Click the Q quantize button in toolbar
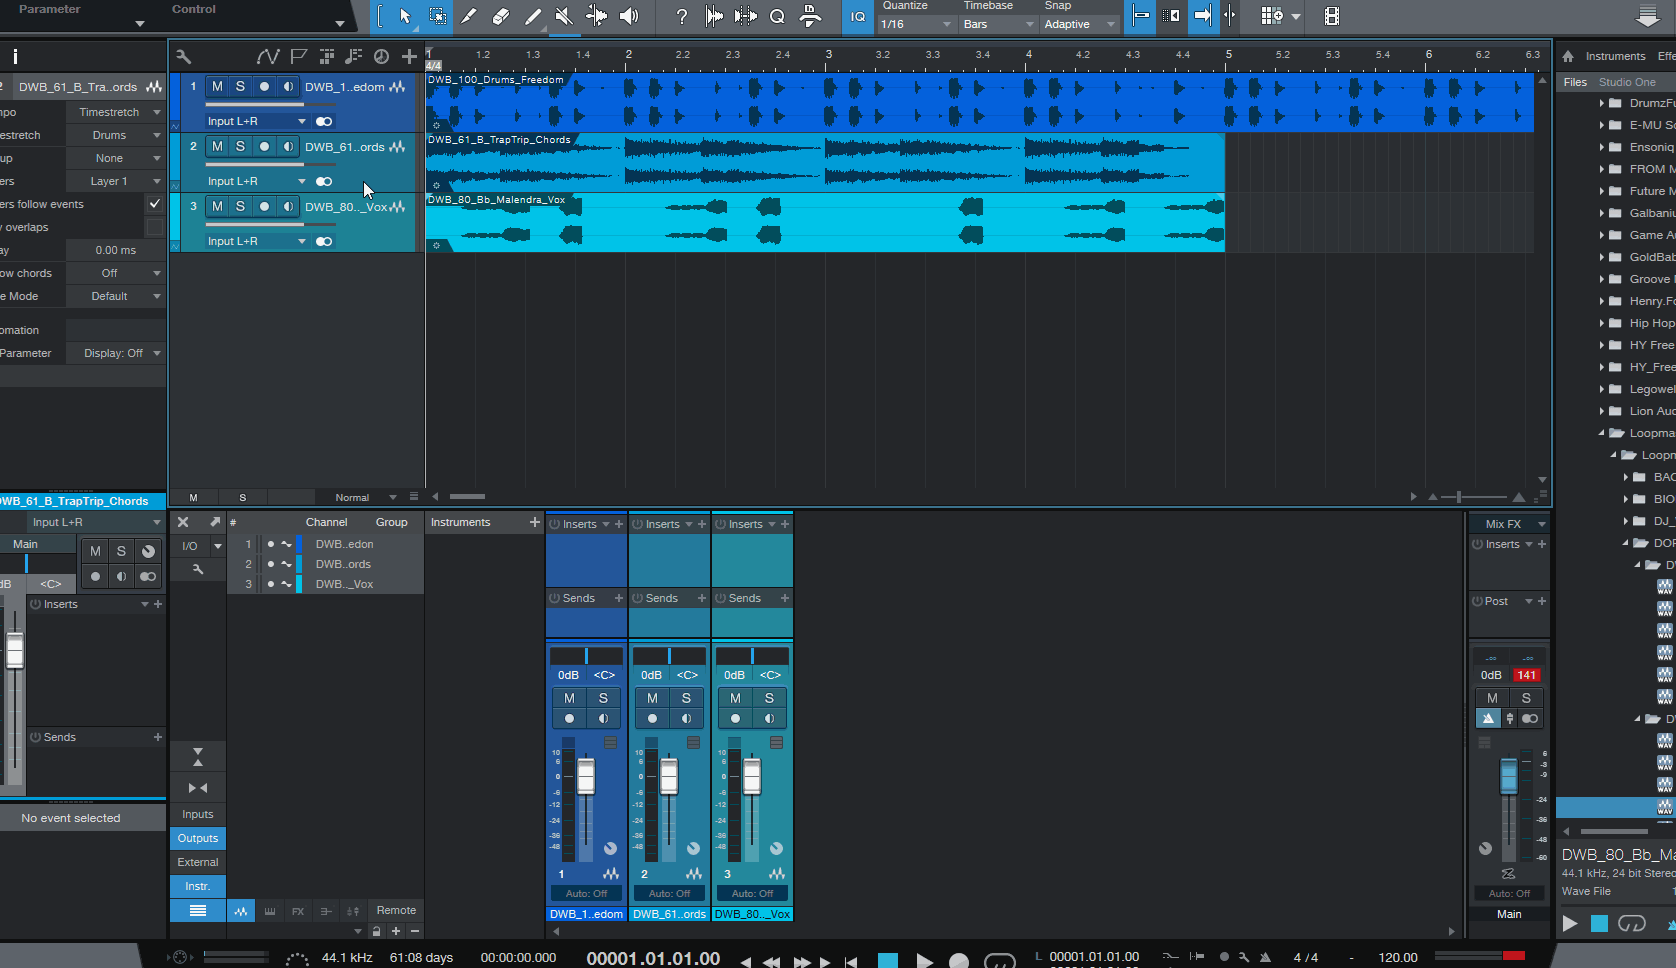This screenshot has height=968, width=1676. point(777,16)
